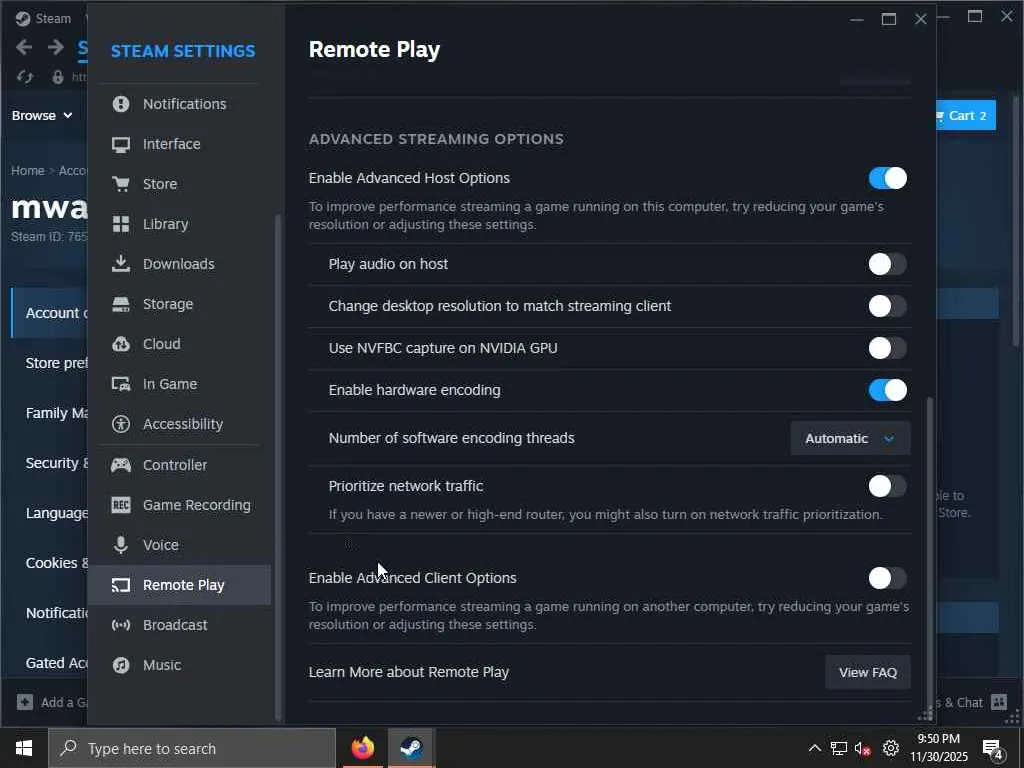Open the Cart 2 button

point(966,116)
